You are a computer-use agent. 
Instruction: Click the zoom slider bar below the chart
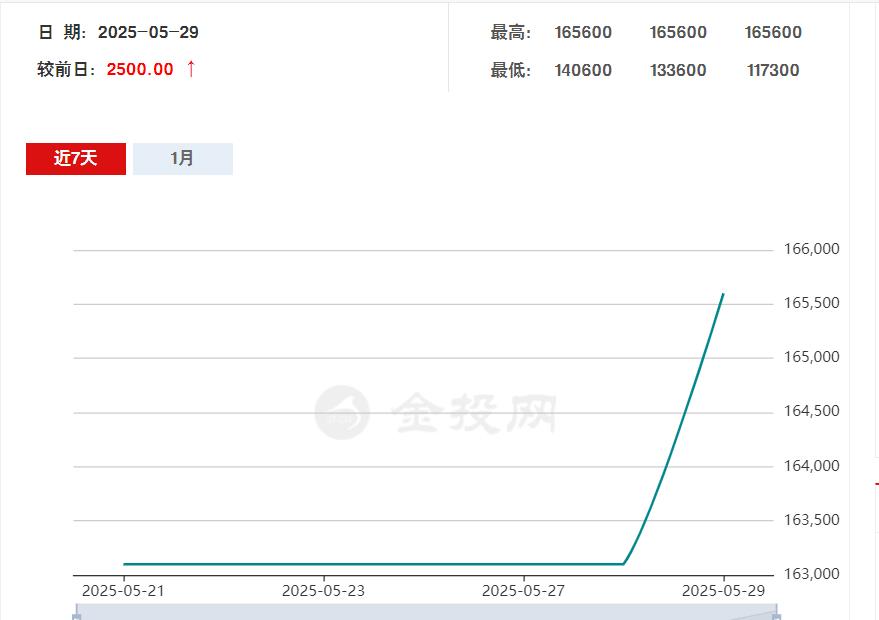point(427,612)
